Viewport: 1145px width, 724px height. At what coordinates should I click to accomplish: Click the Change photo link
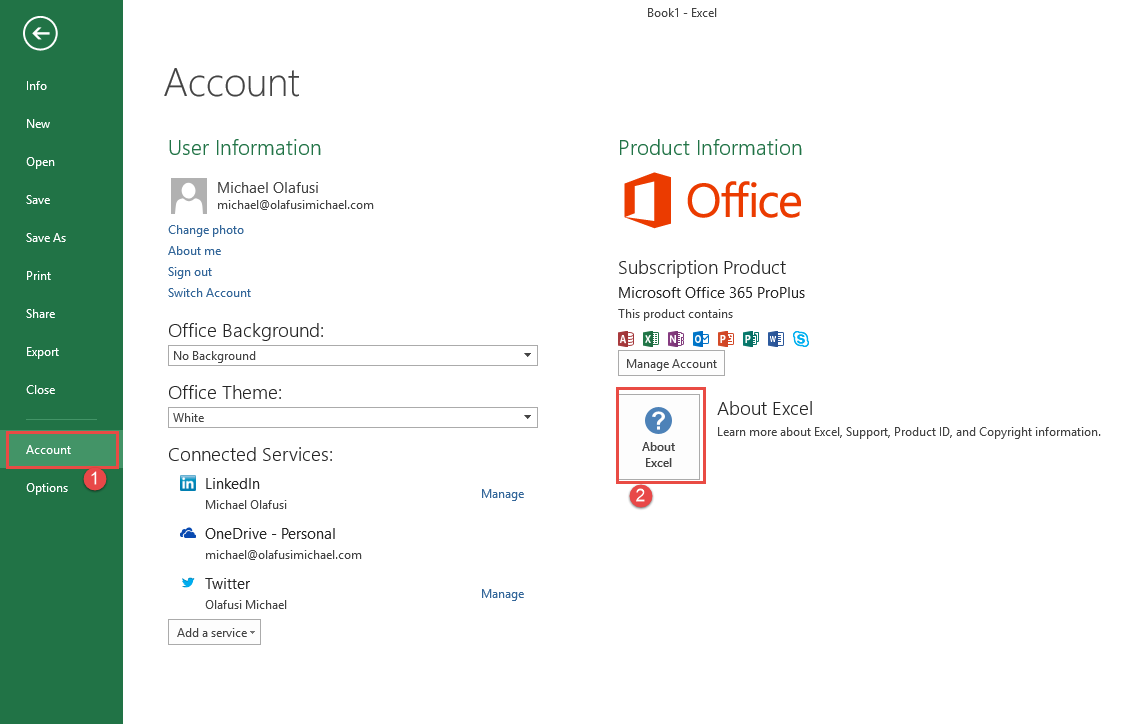(206, 229)
